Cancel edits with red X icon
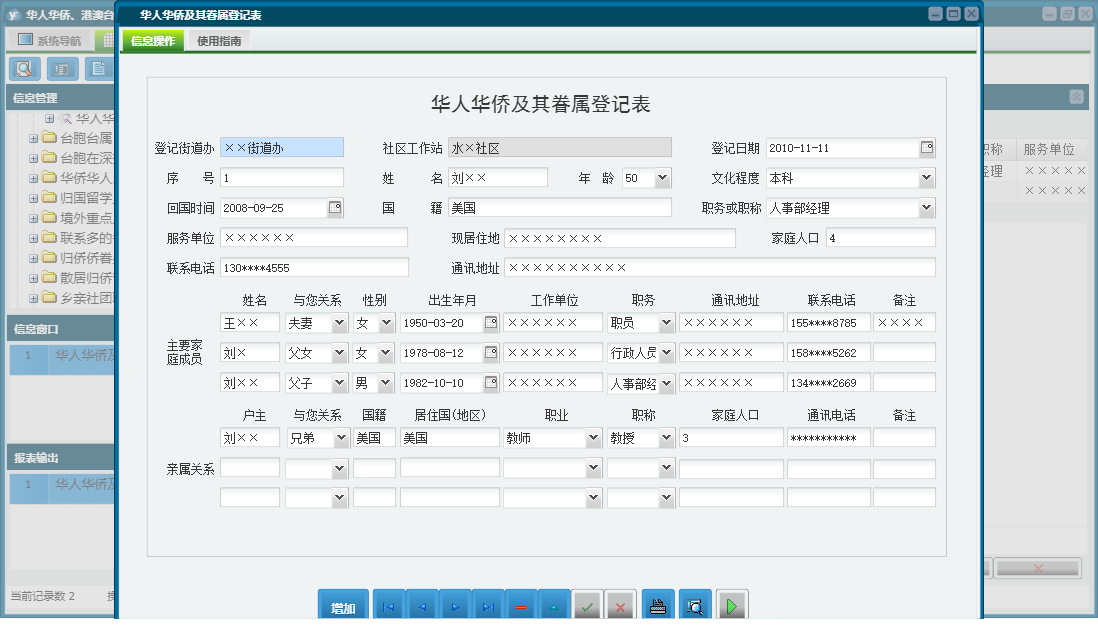This screenshot has height=635, width=1098. pos(620,607)
